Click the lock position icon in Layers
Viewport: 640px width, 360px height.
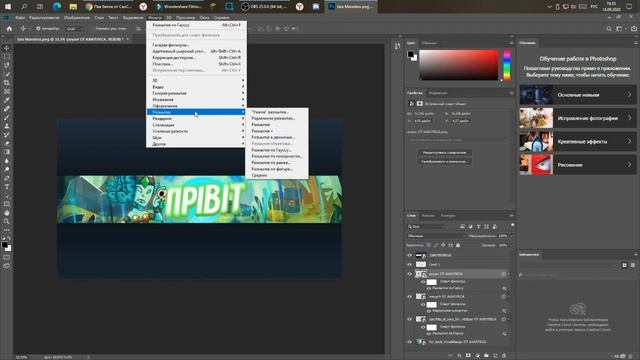point(443,245)
